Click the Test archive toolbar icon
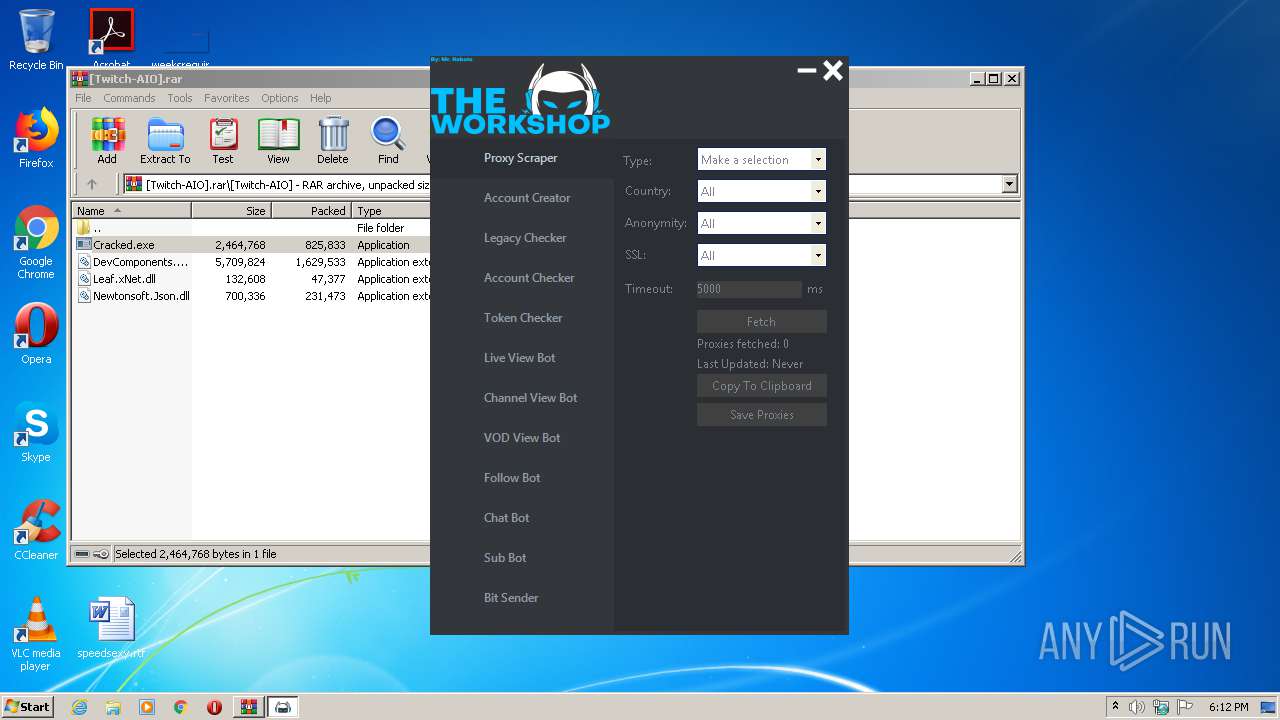This screenshot has height=720, width=1280. click(223, 141)
